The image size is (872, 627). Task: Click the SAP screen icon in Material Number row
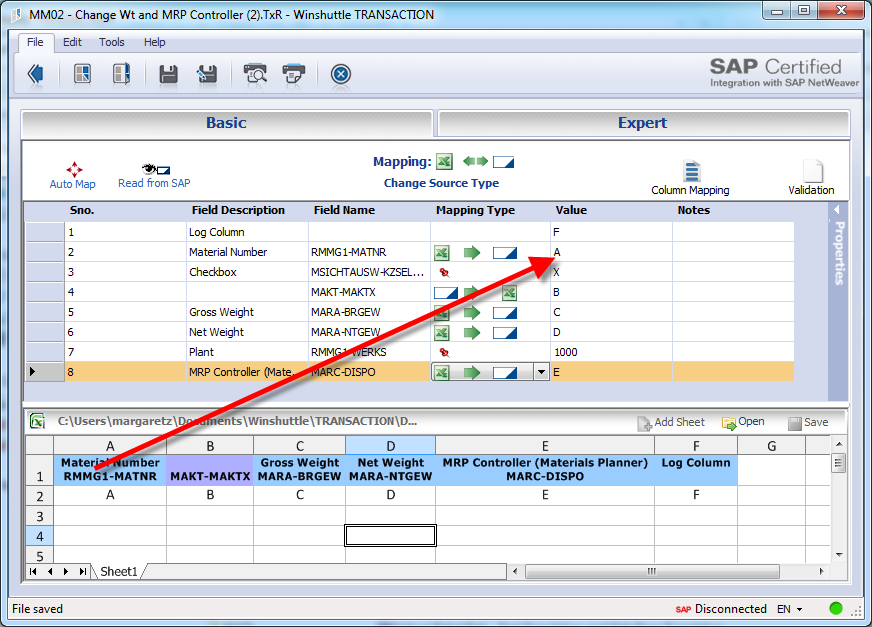click(x=505, y=253)
